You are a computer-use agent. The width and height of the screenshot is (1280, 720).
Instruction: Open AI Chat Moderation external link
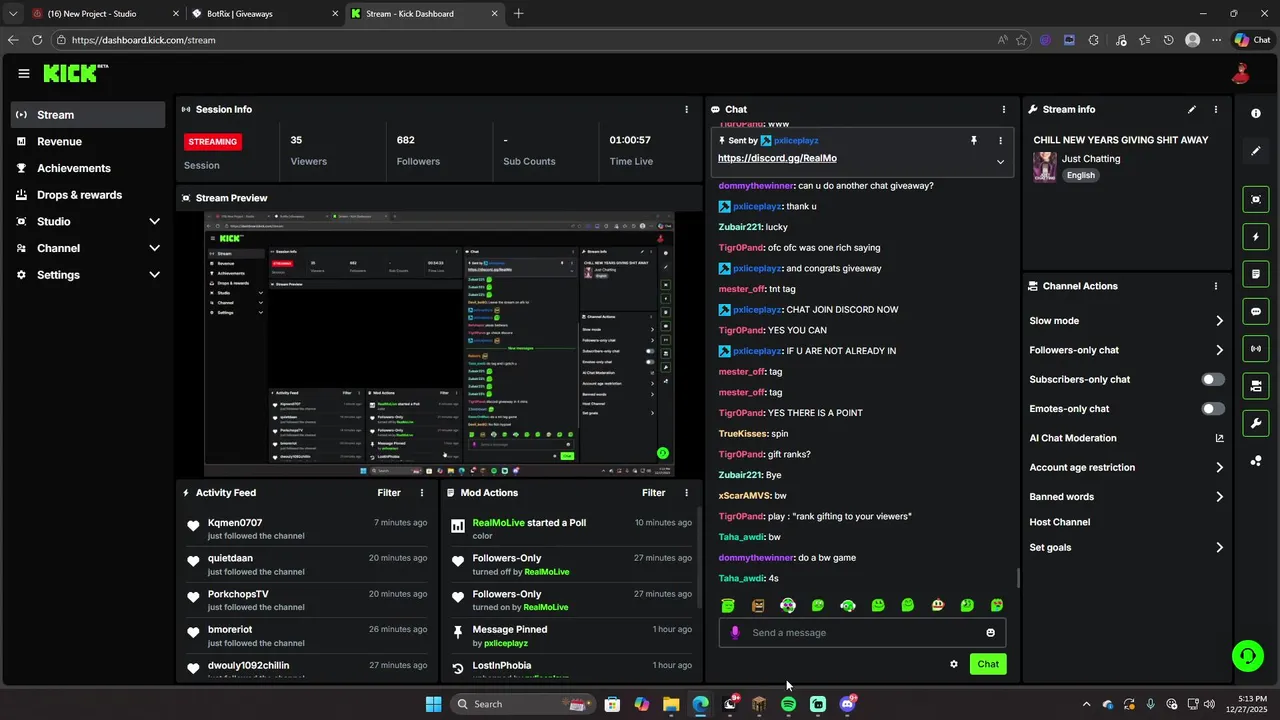(1219, 438)
